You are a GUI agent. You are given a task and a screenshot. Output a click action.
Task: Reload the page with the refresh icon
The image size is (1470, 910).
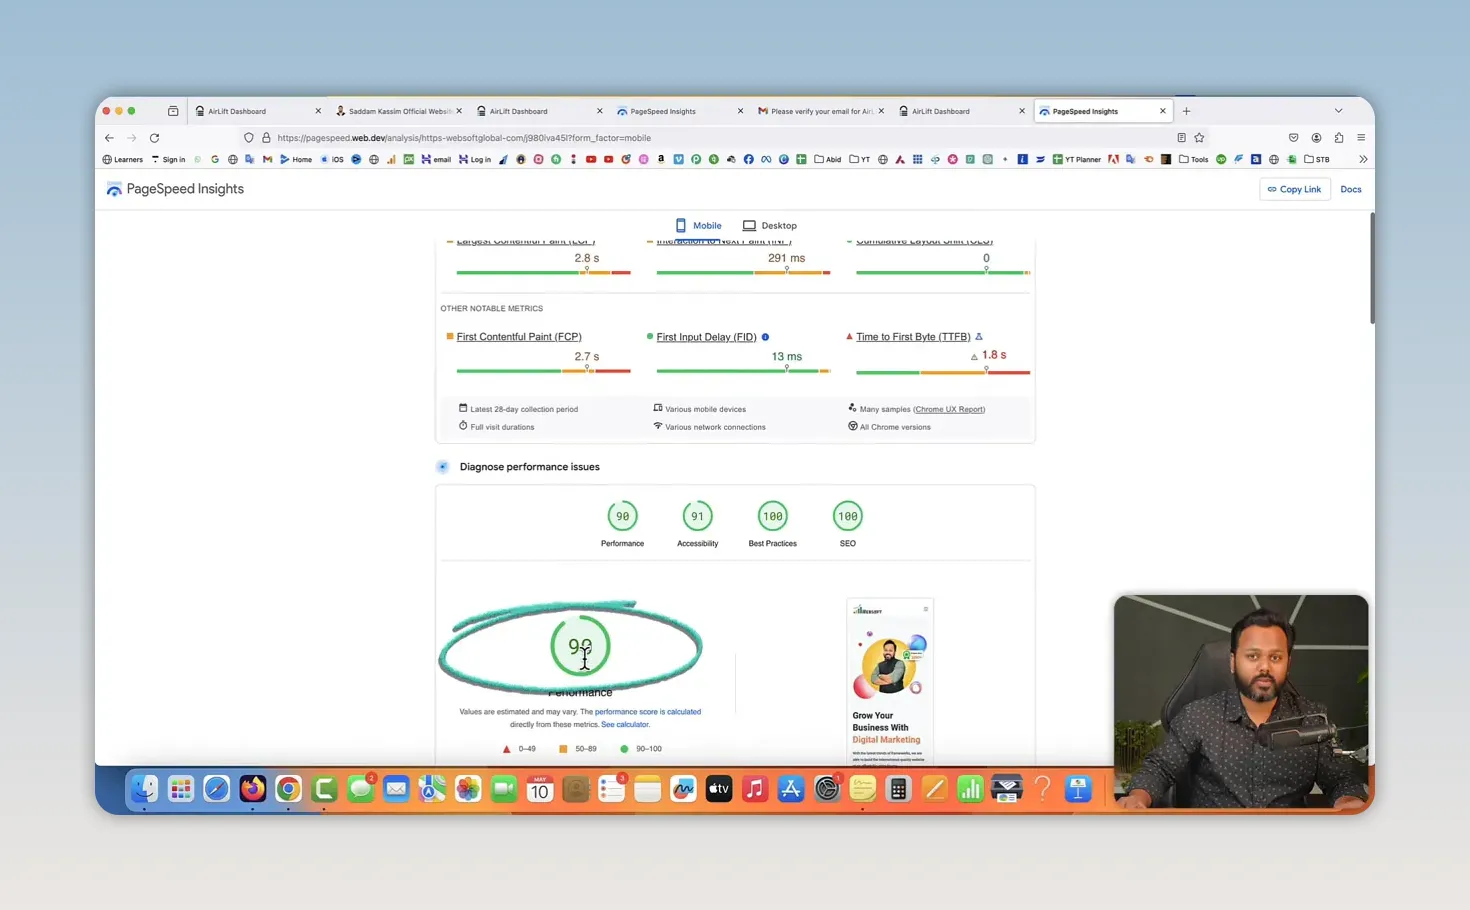pos(154,138)
